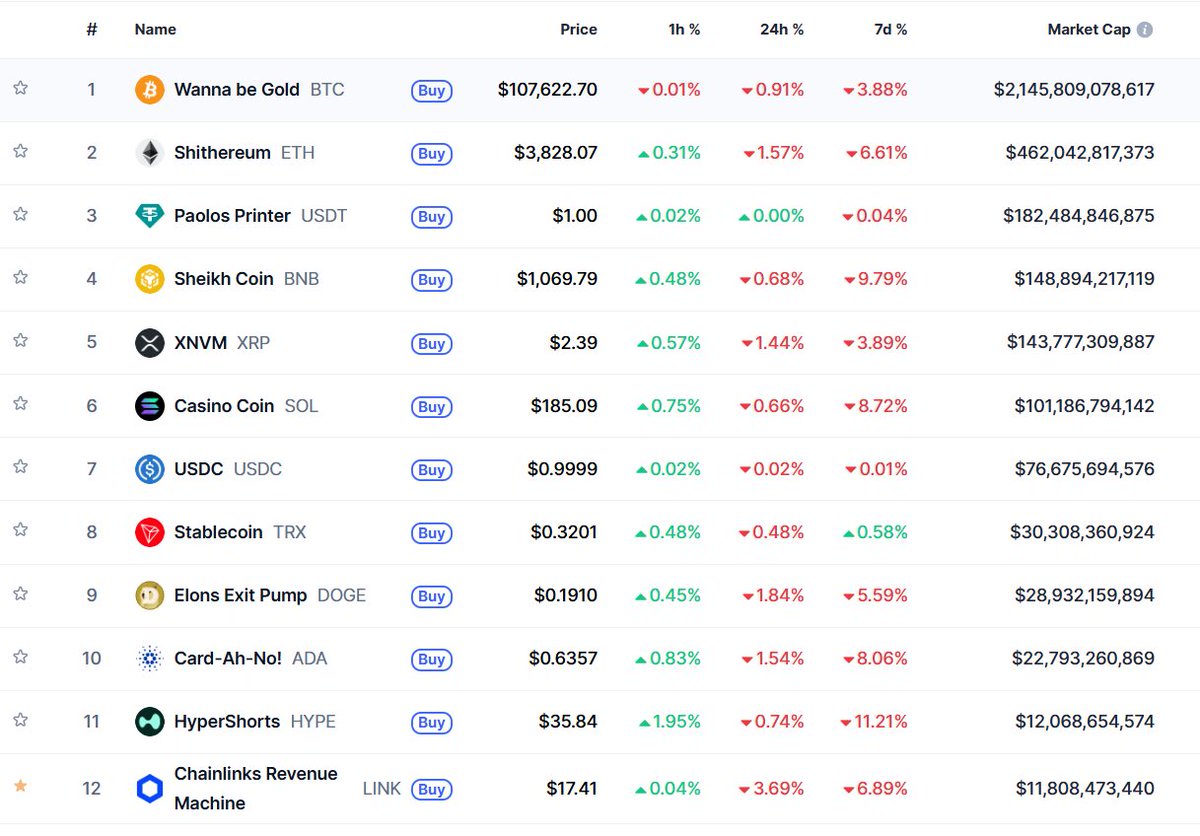
Task: Toggle watchlist star for Stablecoin TRX
Action: (20, 529)
